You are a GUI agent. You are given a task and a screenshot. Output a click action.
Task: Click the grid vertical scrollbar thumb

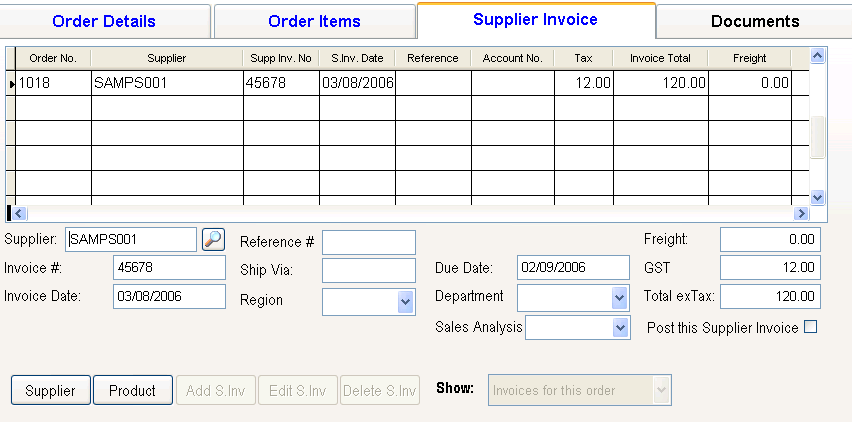pos(817,136)
